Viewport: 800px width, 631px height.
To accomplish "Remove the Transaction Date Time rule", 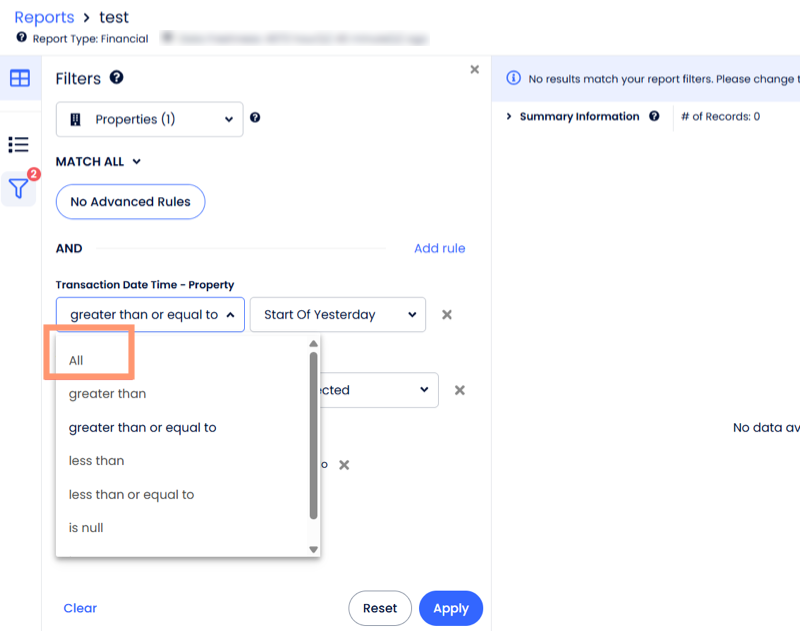I will point(447,315).
